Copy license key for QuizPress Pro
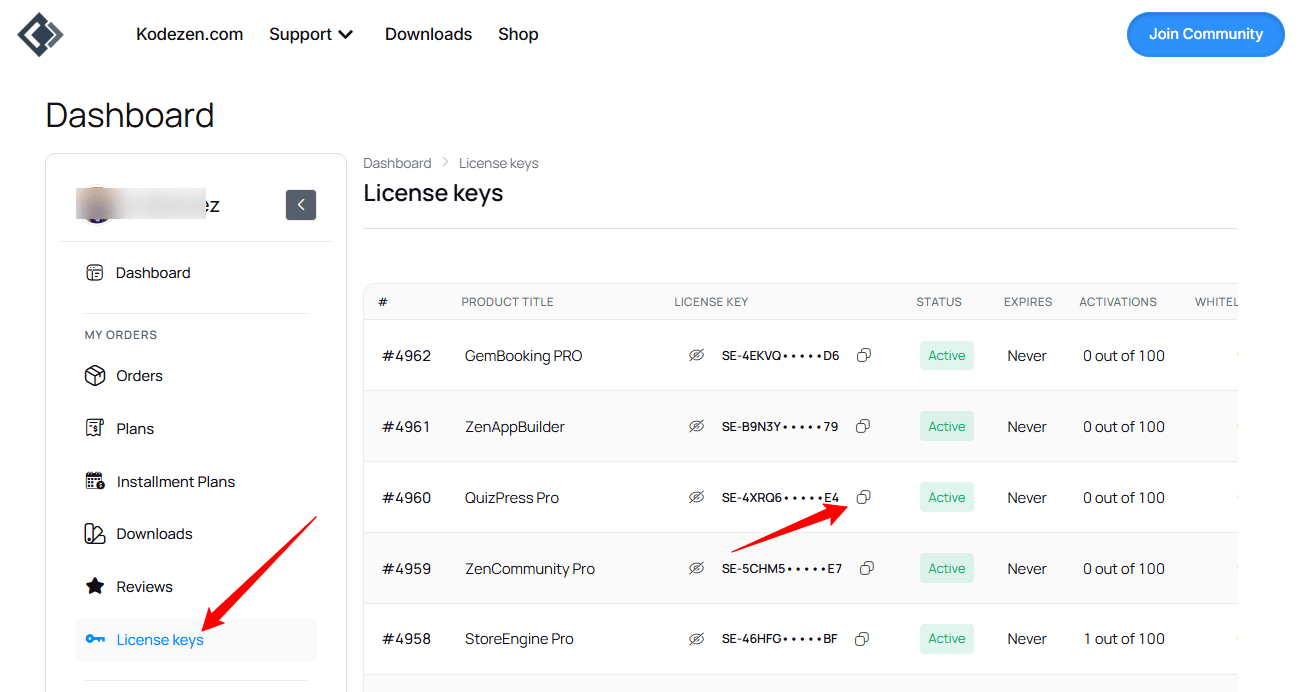Viewport: 1310px width, 692px height. [x=864, y=497]
